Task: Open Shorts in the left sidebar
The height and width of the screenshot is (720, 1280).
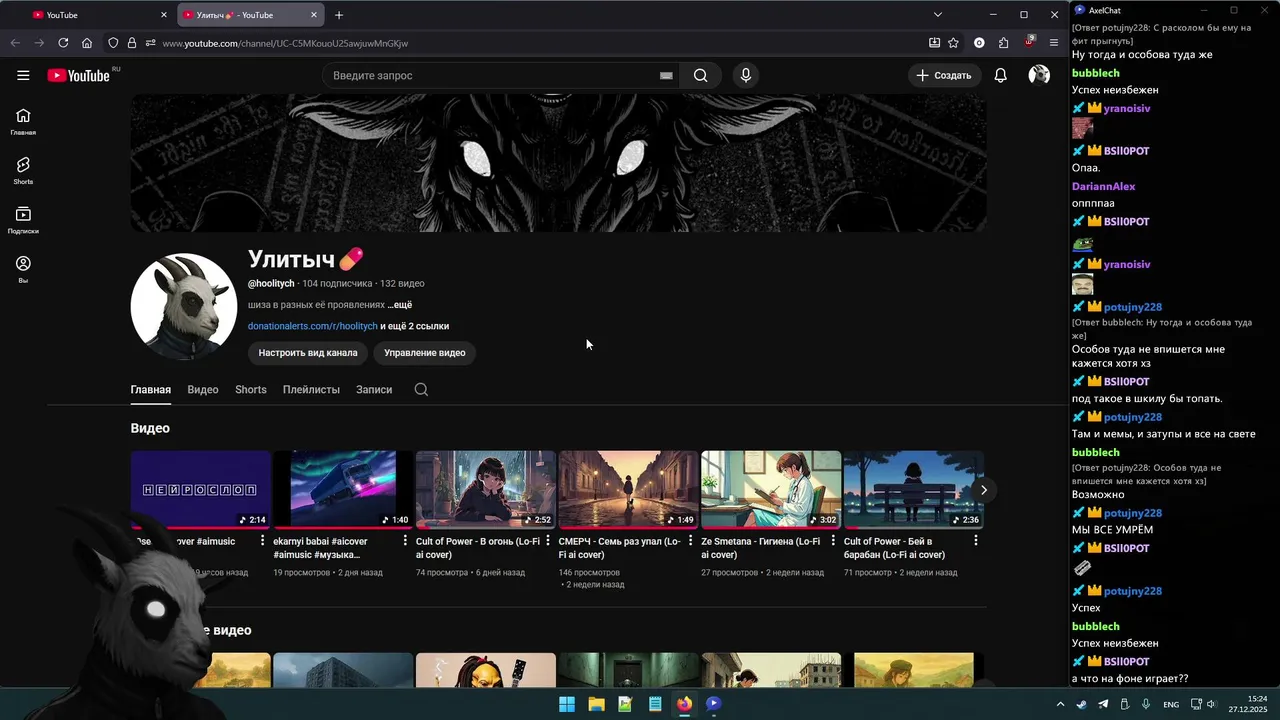Action: pyautogui.click(x=23, y=171)
